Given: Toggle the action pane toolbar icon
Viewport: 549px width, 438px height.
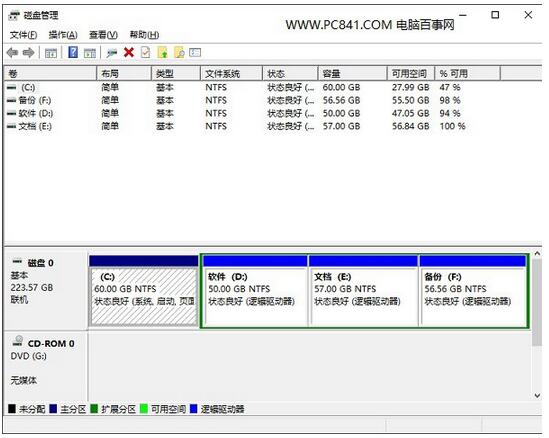Looking at the screenshot, I should (90, 53).
